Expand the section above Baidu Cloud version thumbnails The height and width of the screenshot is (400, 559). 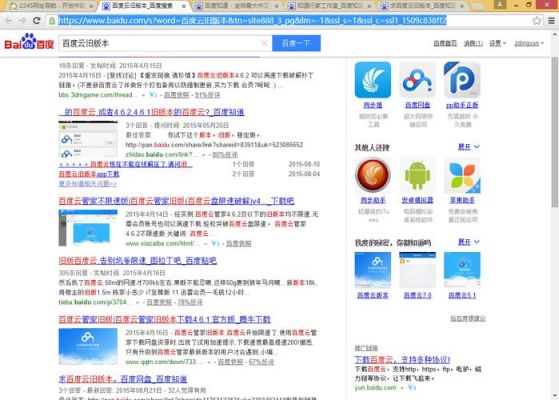click(468, 242)
